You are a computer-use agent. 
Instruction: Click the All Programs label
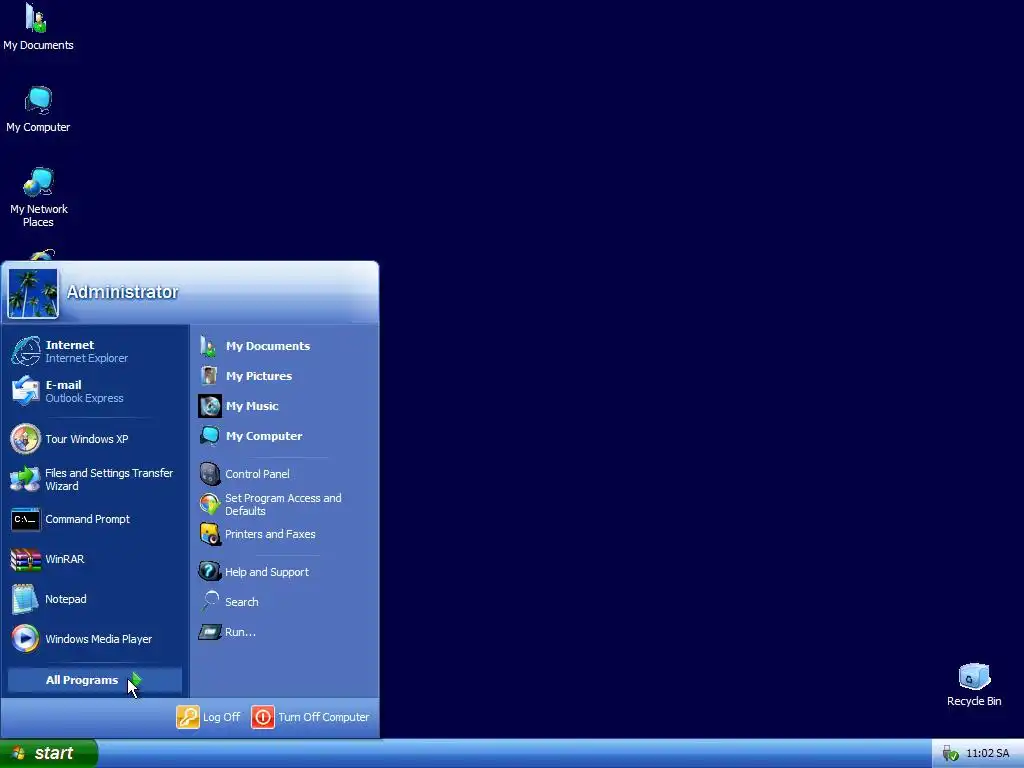tap(82, 680)
